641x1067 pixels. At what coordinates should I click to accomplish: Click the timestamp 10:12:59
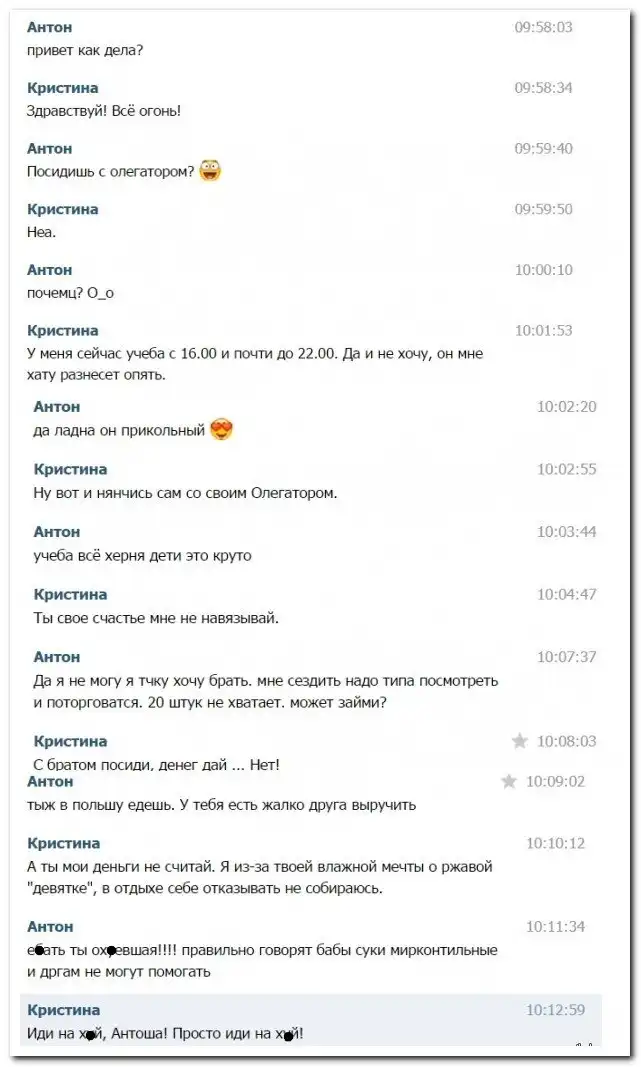[555, 1010]
